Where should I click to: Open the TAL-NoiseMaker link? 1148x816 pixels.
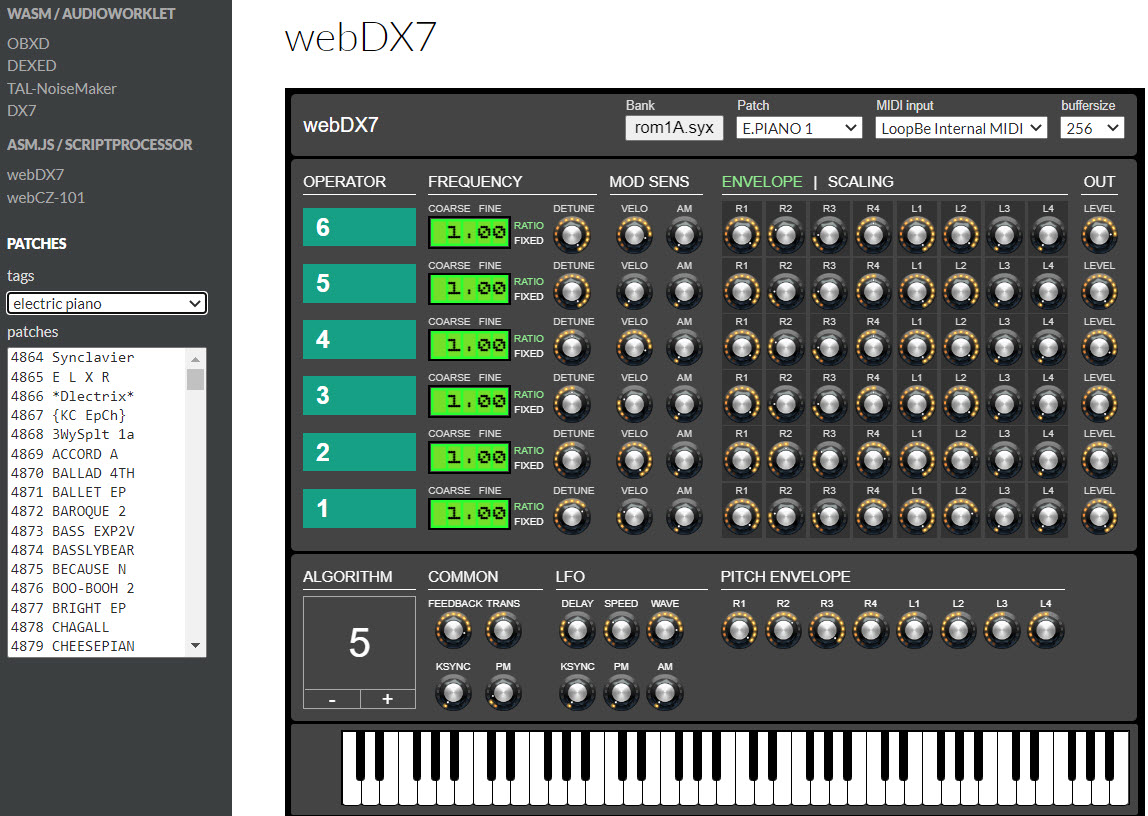click(62, 89)
